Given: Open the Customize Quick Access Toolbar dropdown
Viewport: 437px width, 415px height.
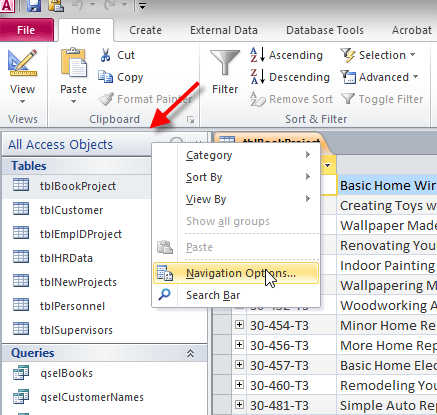Looking at the screenshot, I should pos(142,6).
